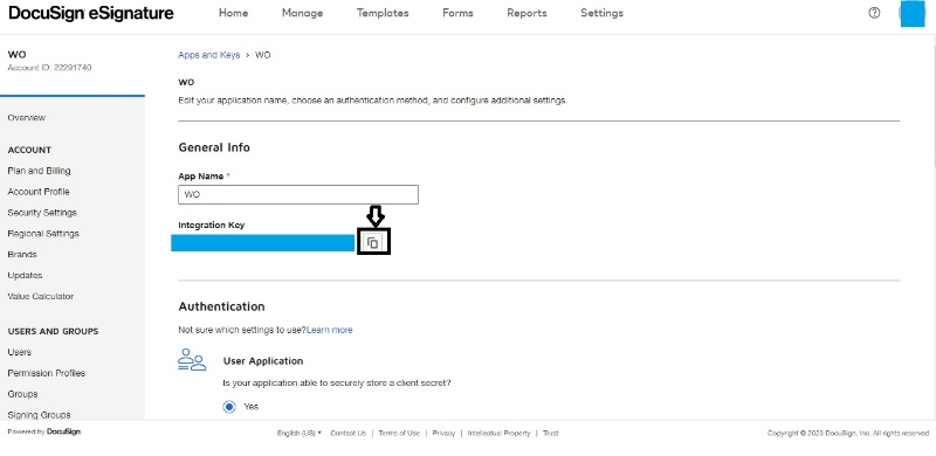936x456 pixels.
Task: Click inside the App Name field
Action: pyautogui.click(x=298, y=195)
